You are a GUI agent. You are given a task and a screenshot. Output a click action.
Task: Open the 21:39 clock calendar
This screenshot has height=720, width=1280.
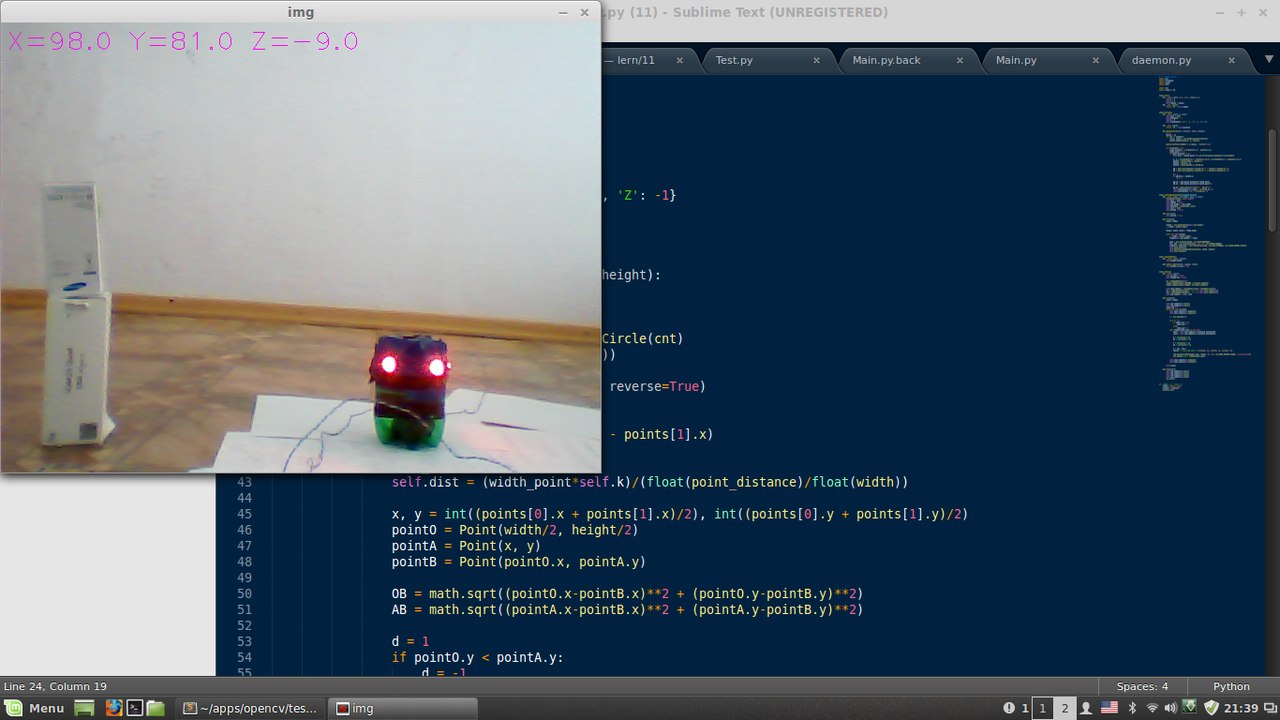click(x=1241, y=708)
